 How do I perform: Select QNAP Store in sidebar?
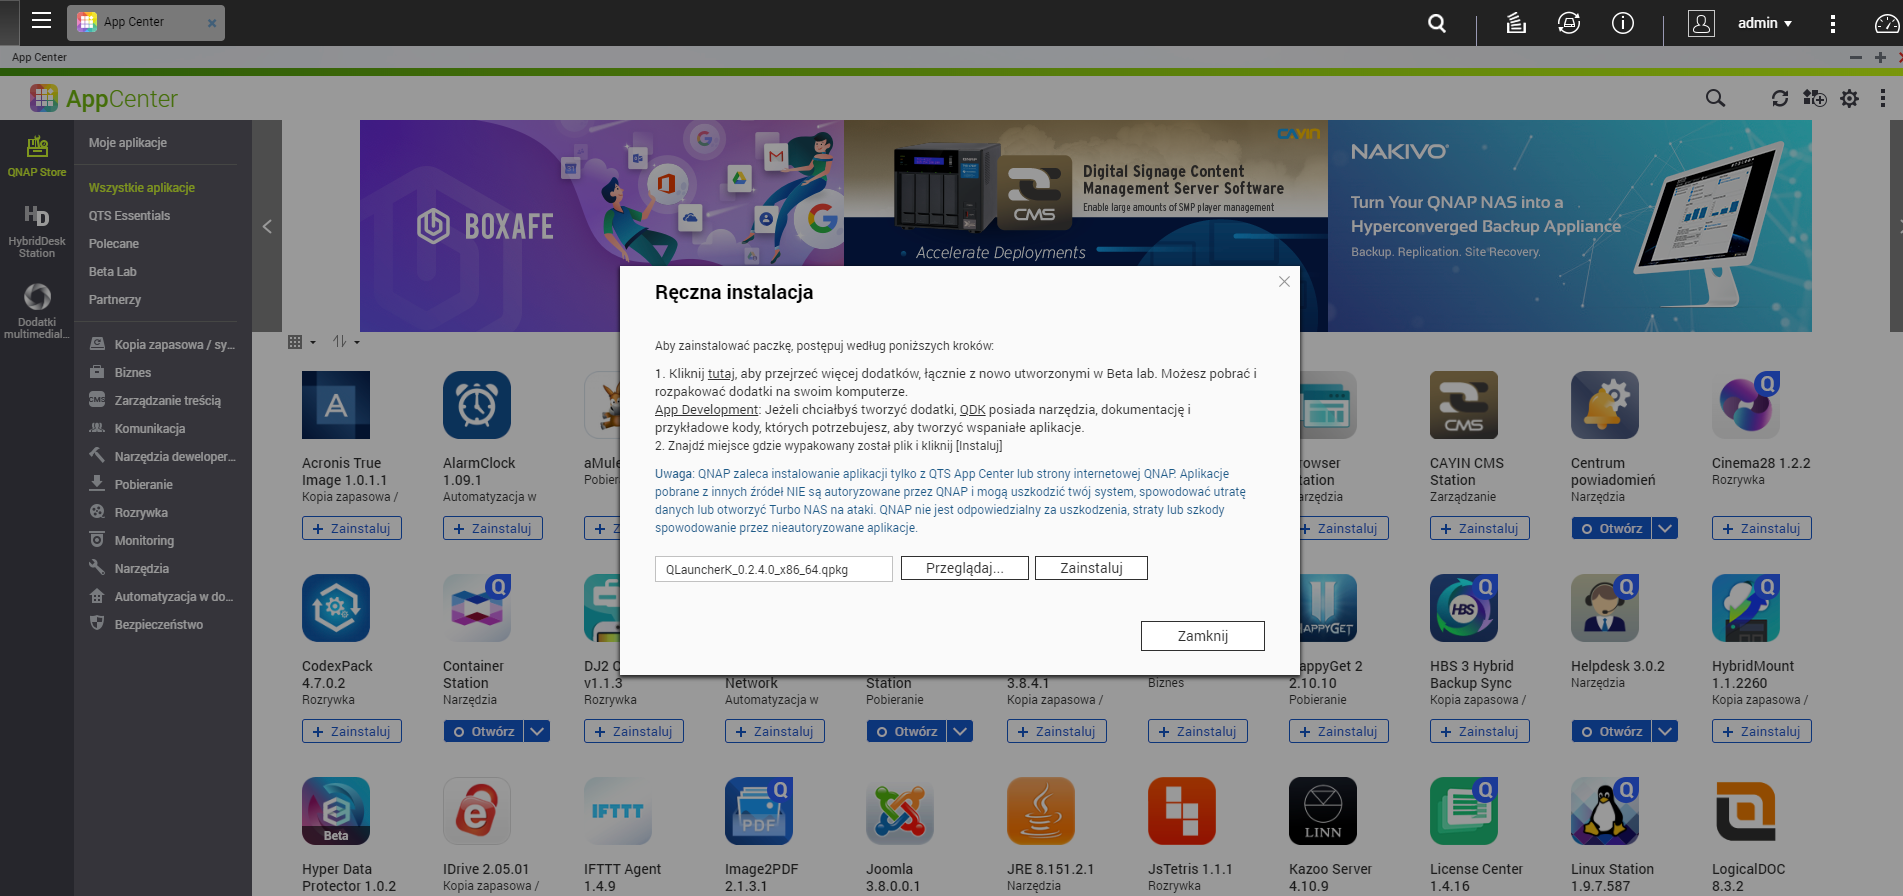(x=37, y=158)
